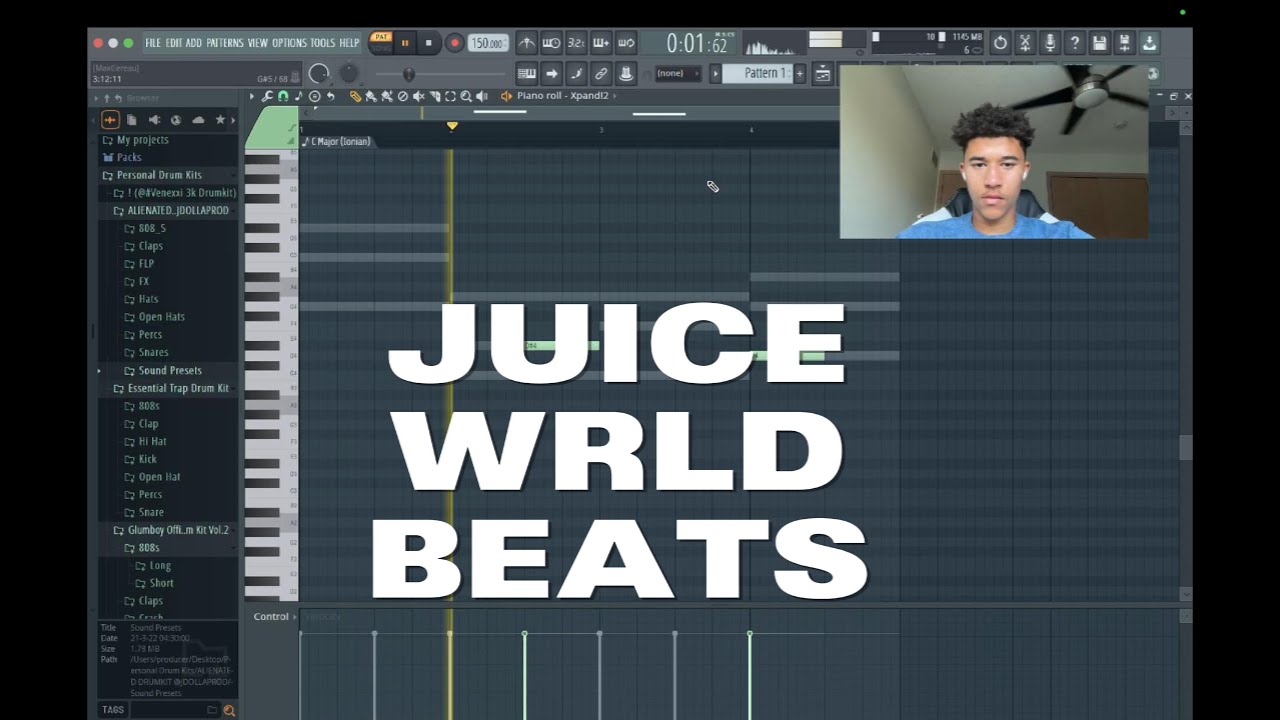Open the OPTIONS menu
The image size is (1280, 720).
pos(290,43)
